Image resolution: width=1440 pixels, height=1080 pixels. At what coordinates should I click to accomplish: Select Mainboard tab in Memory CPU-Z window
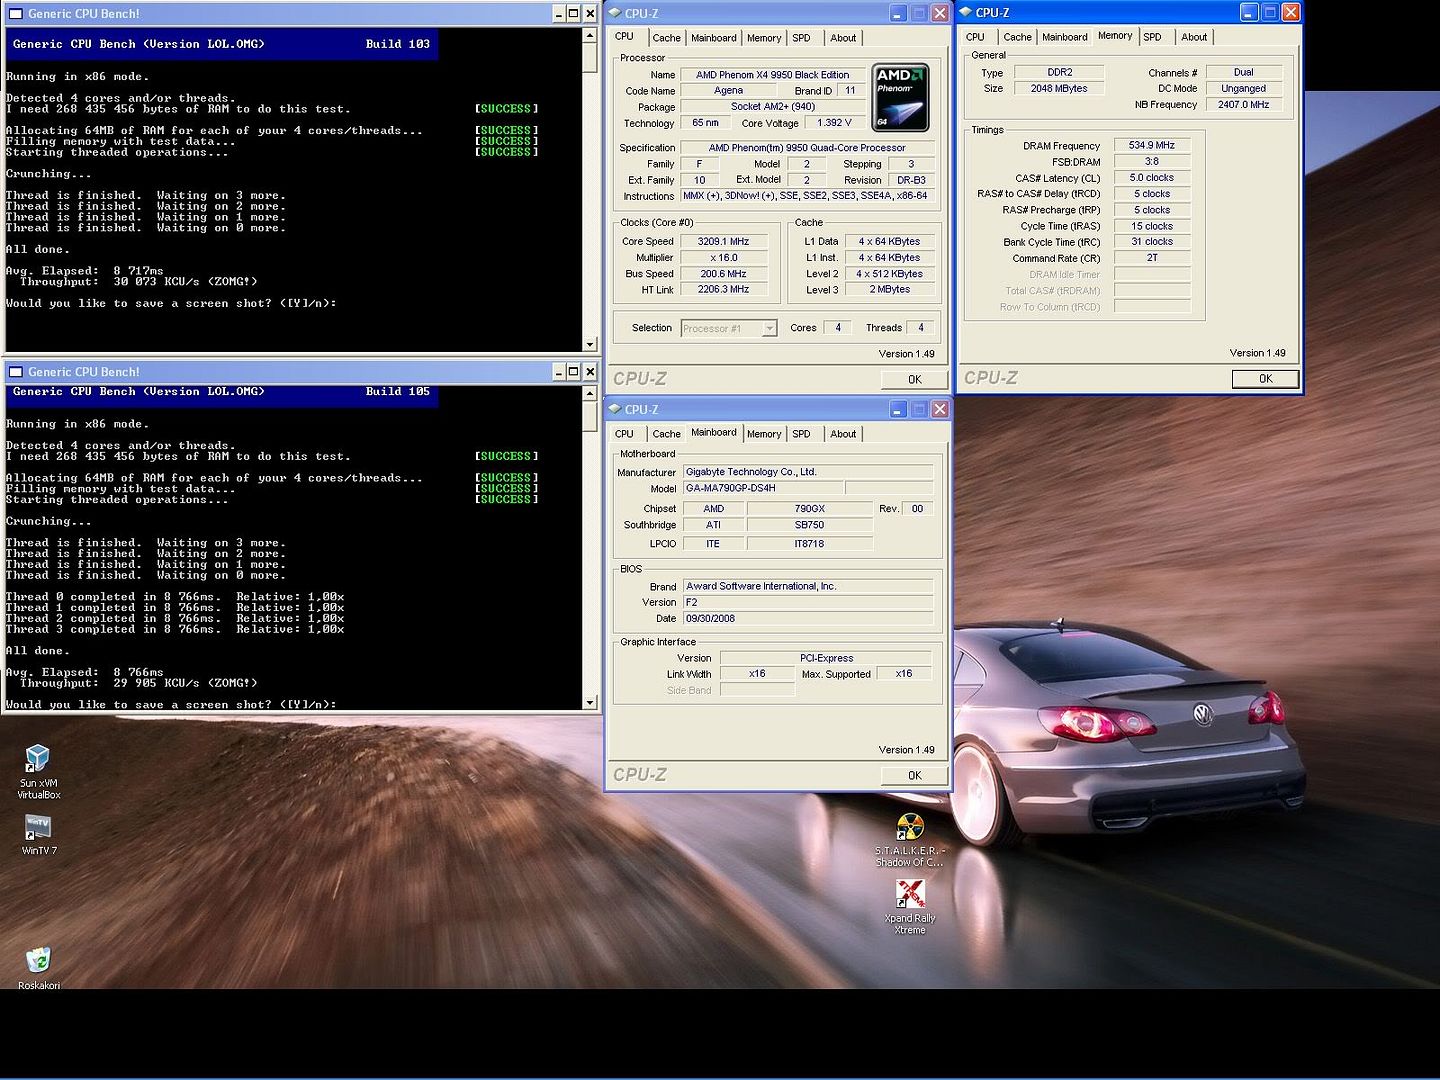point(1064,37)
